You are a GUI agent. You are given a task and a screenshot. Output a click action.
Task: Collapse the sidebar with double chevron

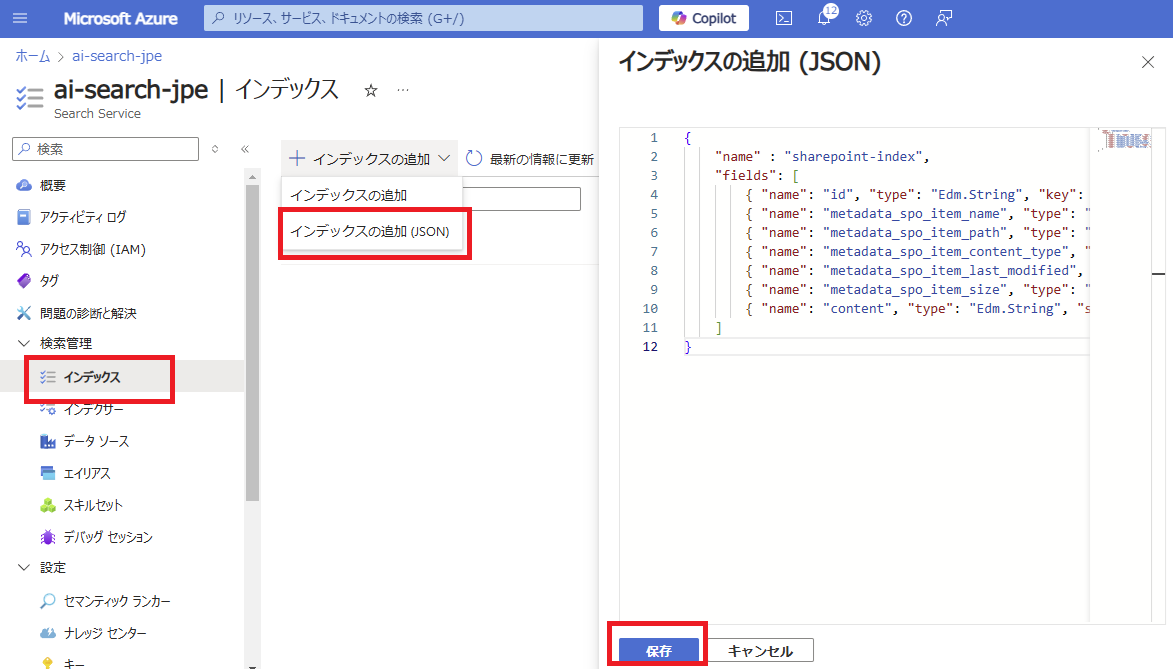click(x=244, y=149)
